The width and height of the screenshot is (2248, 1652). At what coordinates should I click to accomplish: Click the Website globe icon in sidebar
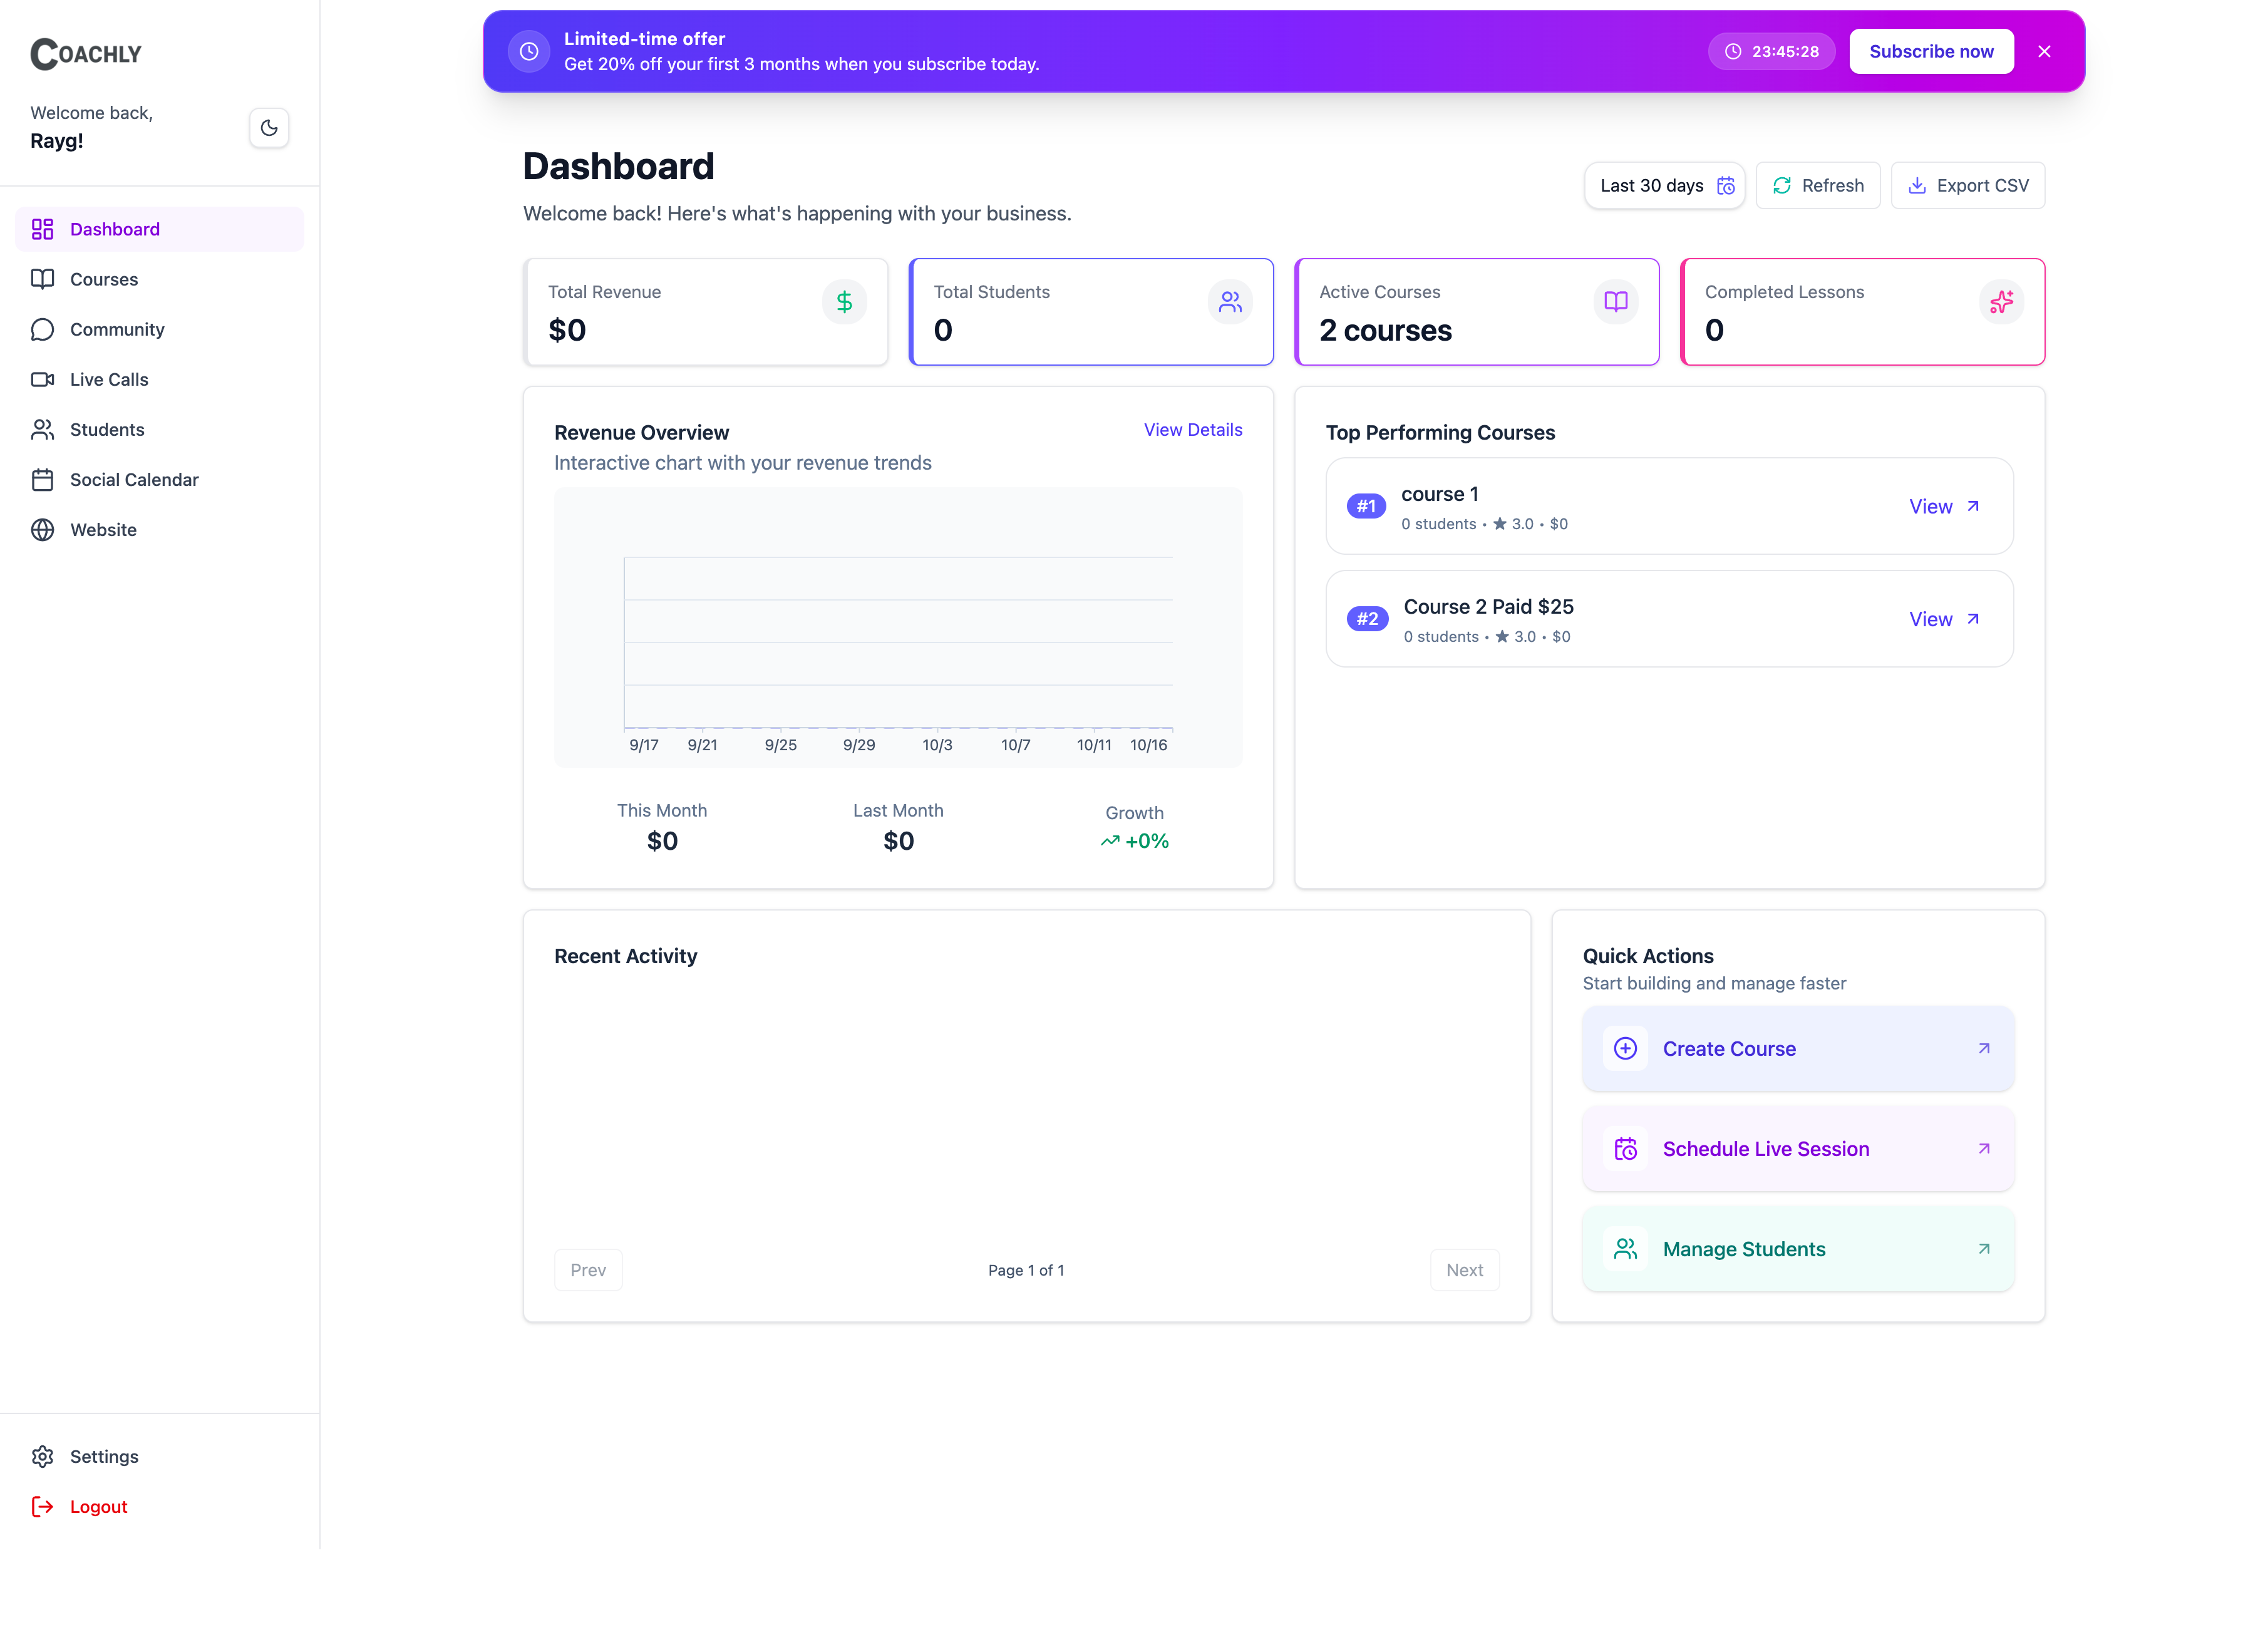[42, 529]
